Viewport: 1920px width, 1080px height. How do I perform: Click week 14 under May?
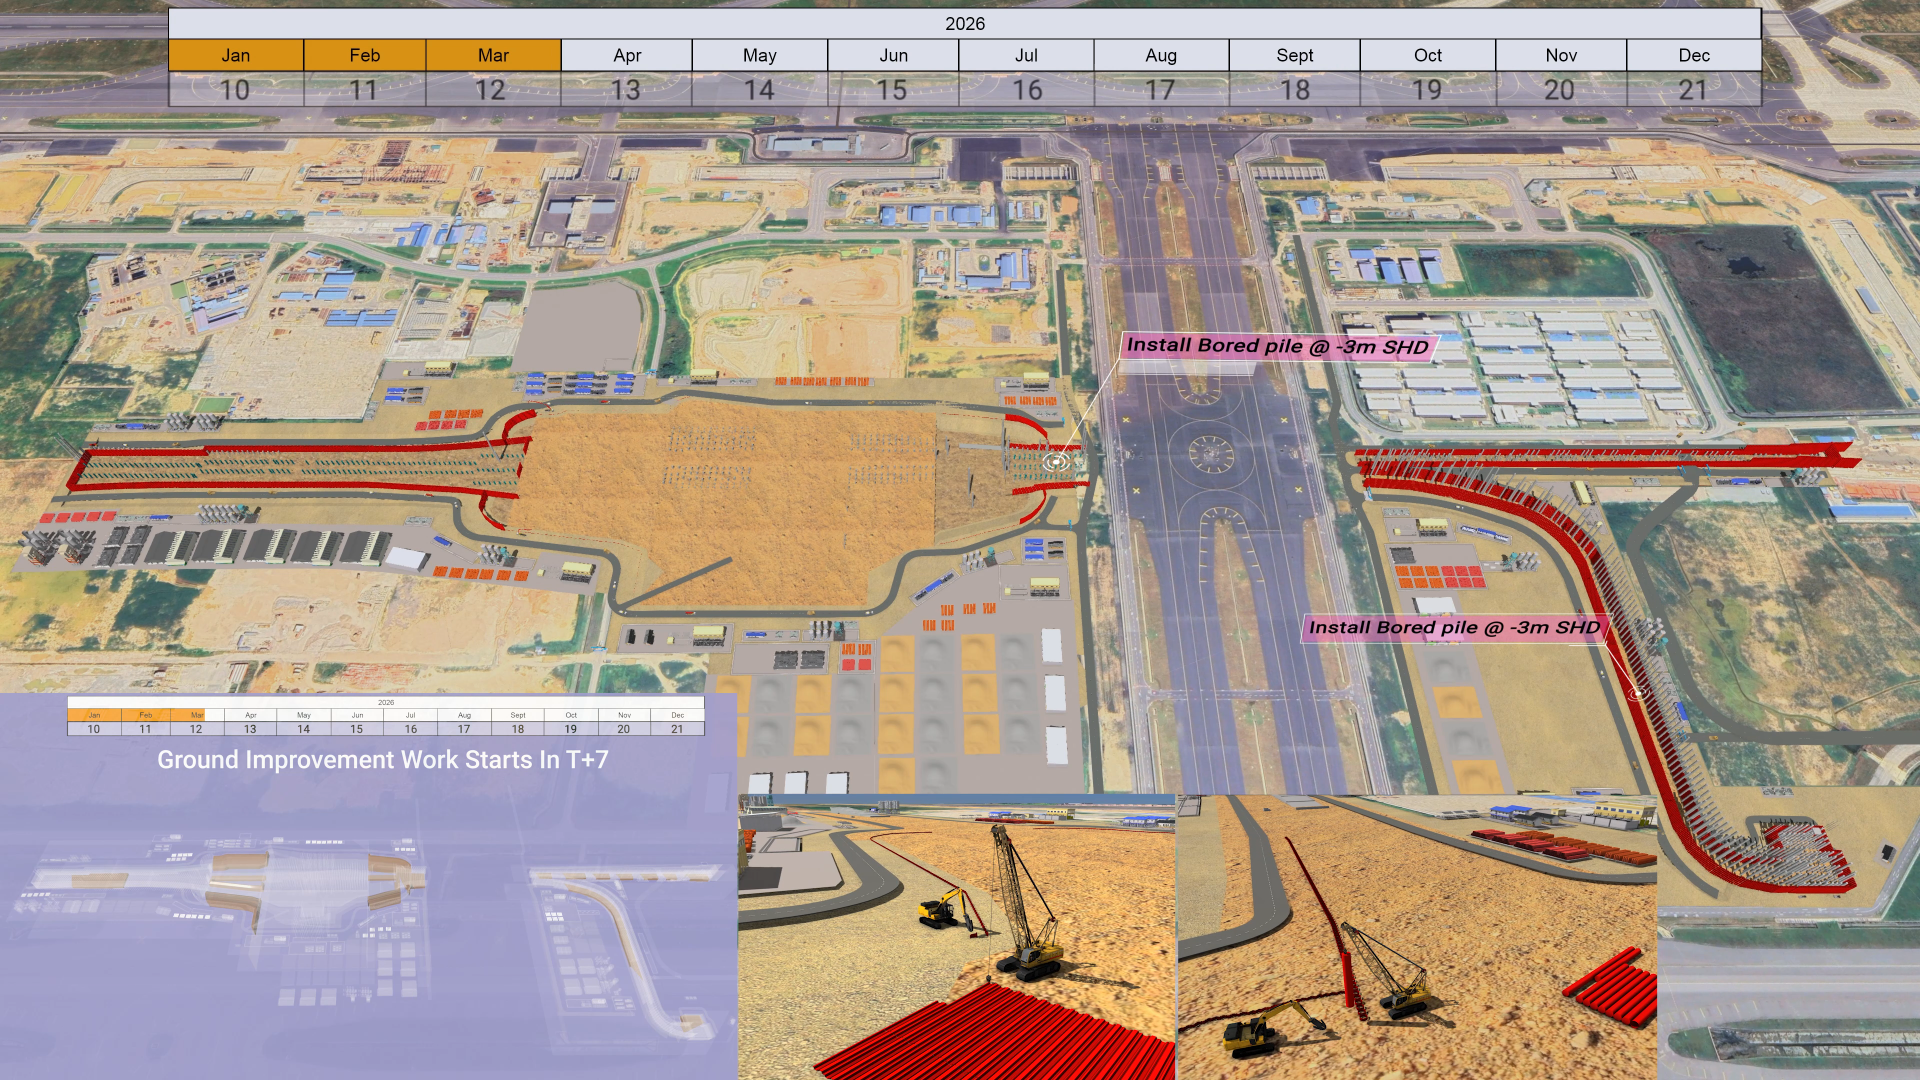(759, 90)
